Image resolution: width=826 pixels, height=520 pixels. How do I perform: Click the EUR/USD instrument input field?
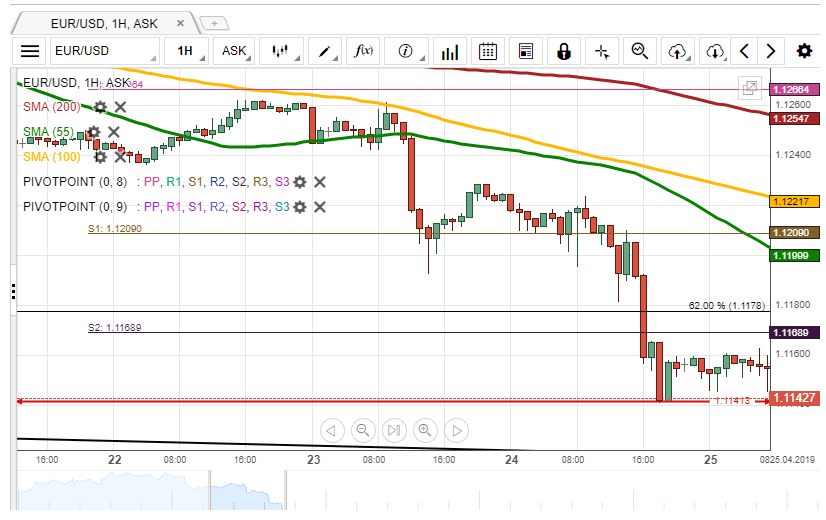point(105,51)
